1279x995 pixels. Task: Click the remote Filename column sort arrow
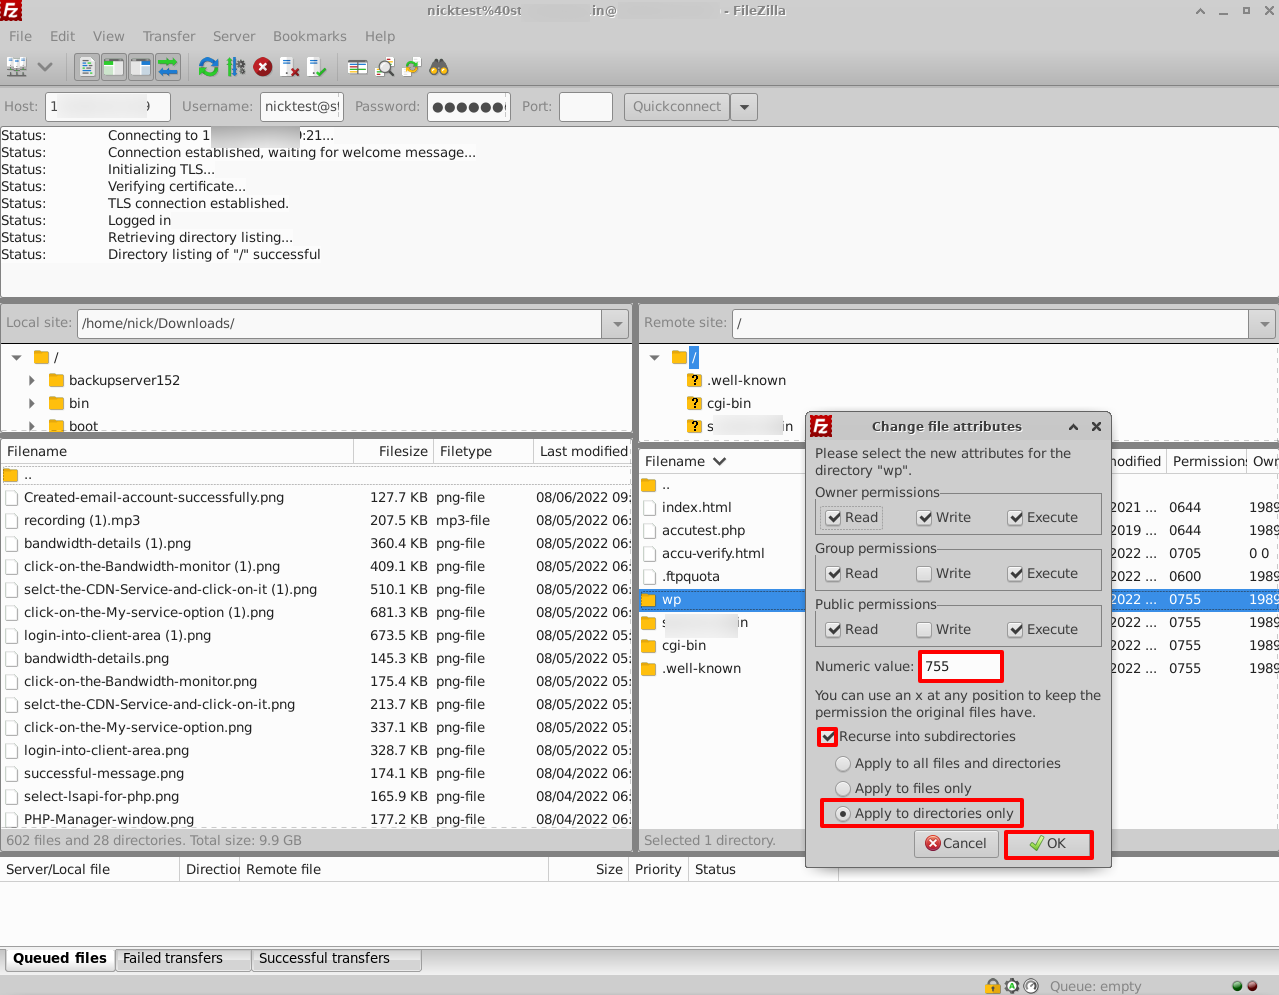(719, 461)
